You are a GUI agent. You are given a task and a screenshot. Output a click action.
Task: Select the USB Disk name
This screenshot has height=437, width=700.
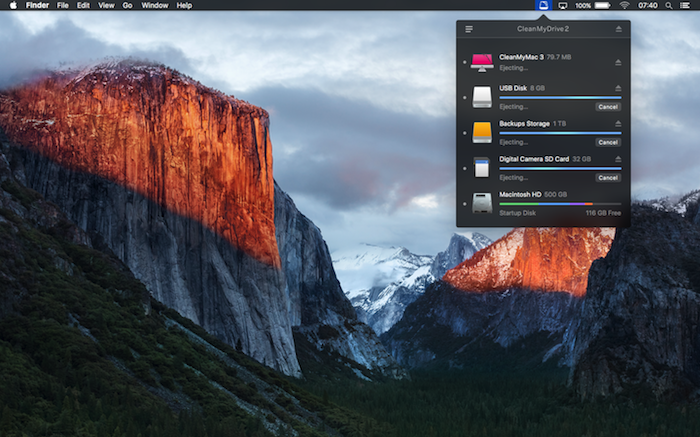tap(513, 88)
